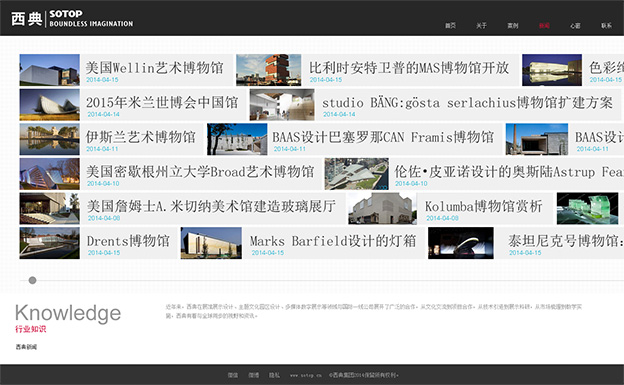Open BAAS设计巴塞罗那CAN Framis博物馆 article
This screenshot has width=624, height=385.
(383, 137)
